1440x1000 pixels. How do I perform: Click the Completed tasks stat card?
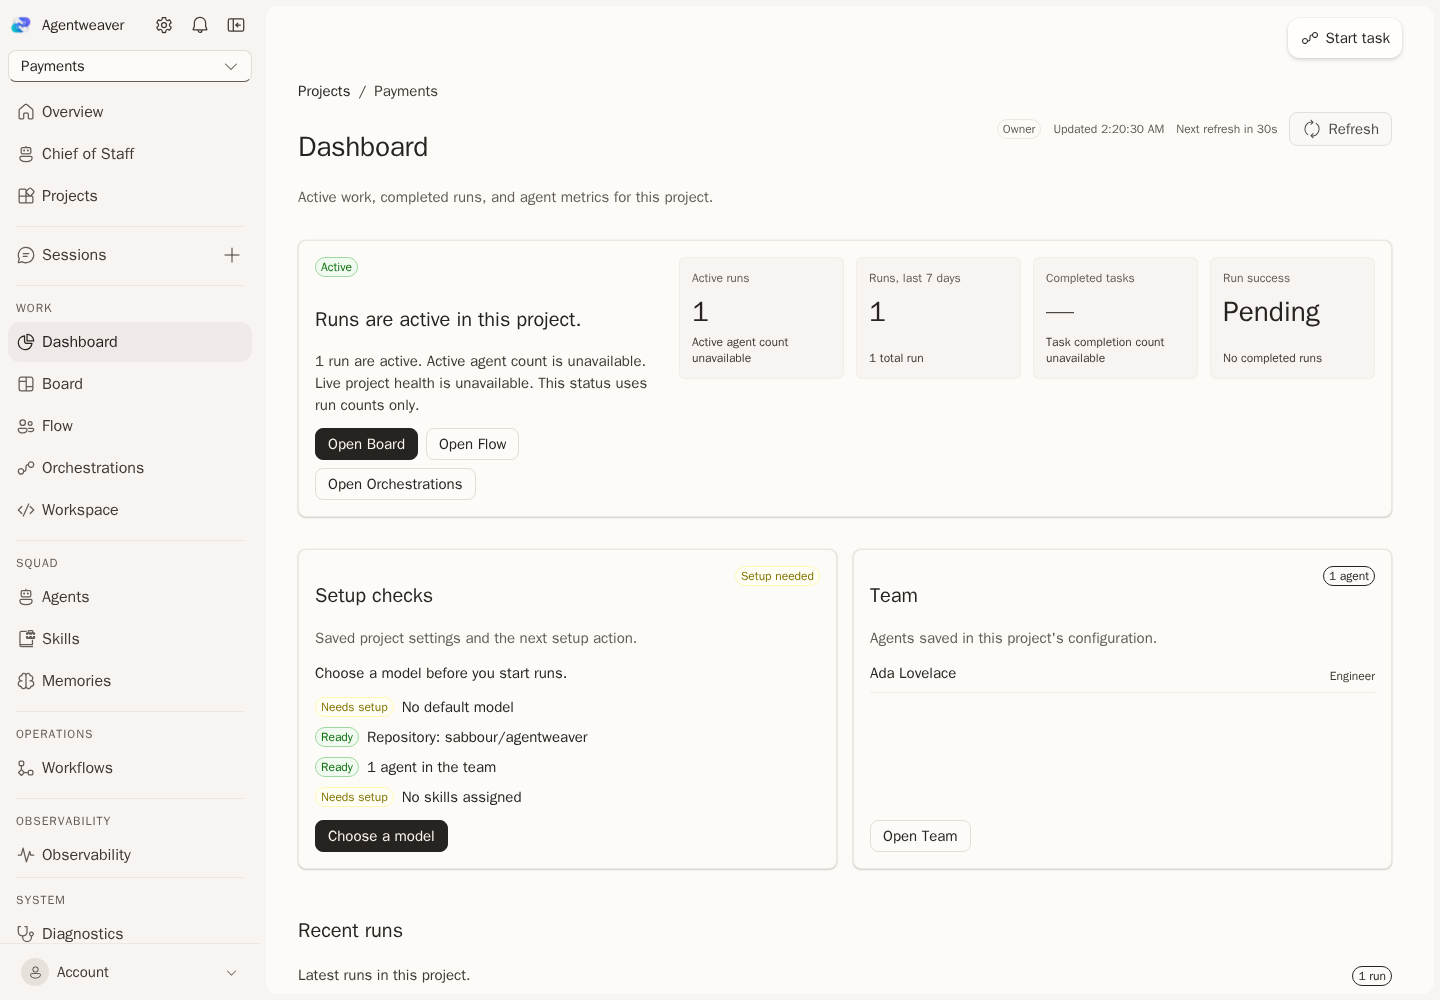1115,318
